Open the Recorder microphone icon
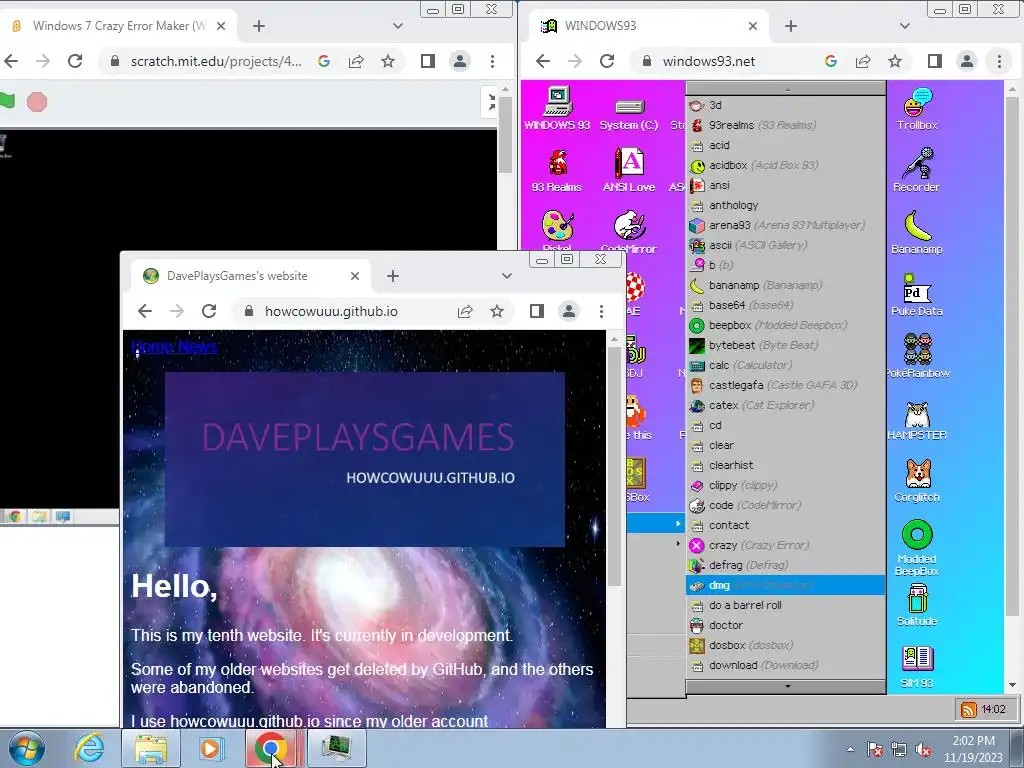The width and height of the screenshot is (1024, 768). tap(917, 170)
